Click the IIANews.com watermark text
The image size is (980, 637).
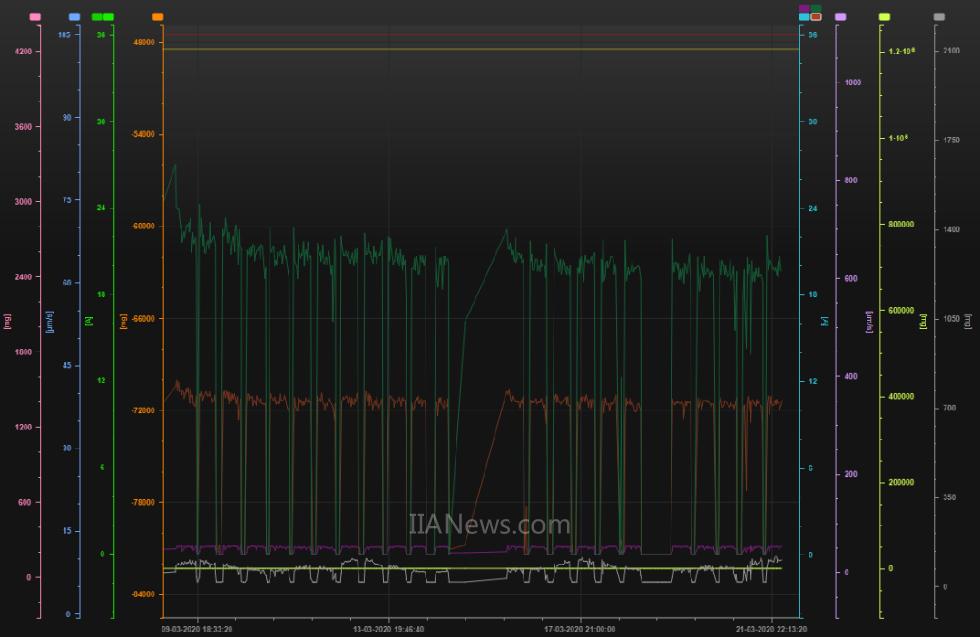coord(490,524)
